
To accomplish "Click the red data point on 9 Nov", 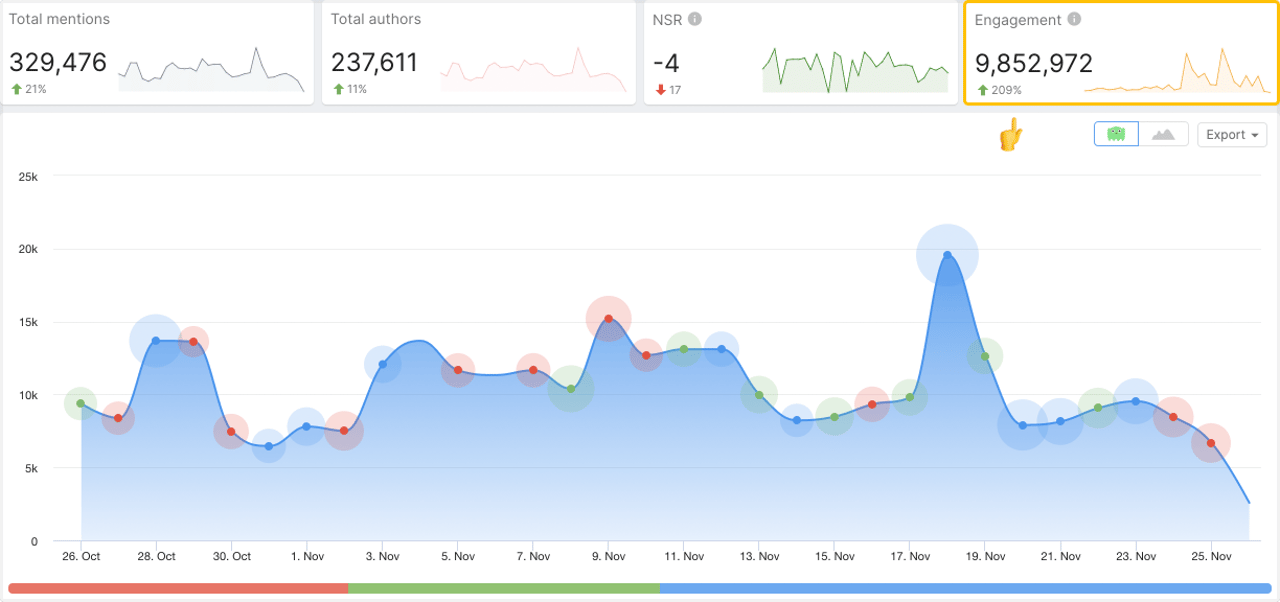I will click(608, 319).
